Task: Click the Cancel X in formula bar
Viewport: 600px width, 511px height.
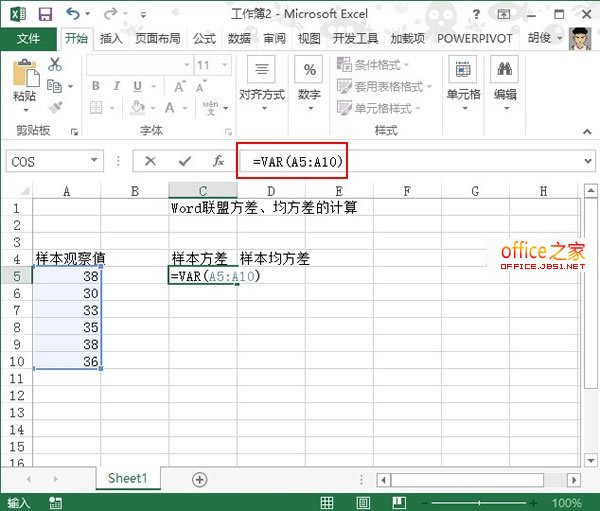Action: coord(150,161)
